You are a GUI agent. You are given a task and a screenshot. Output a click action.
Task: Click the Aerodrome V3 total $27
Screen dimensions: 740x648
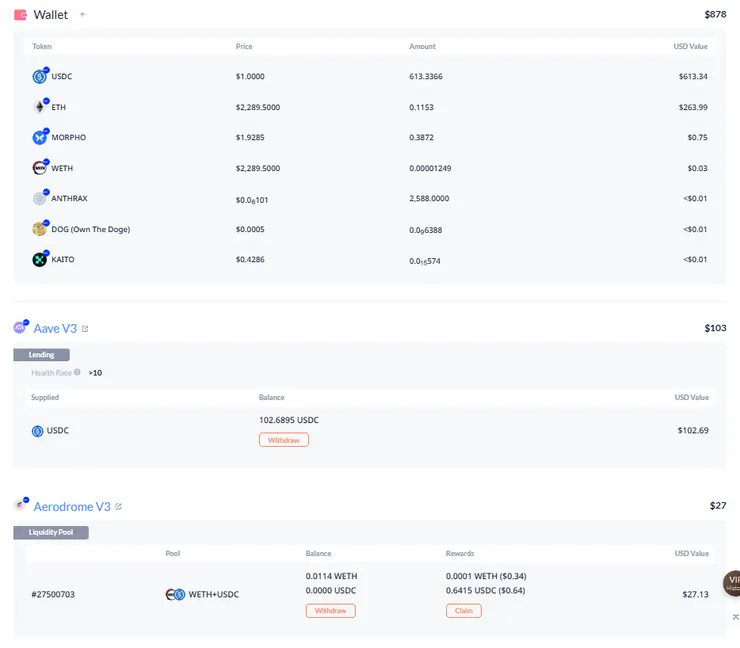click(718, 505)
